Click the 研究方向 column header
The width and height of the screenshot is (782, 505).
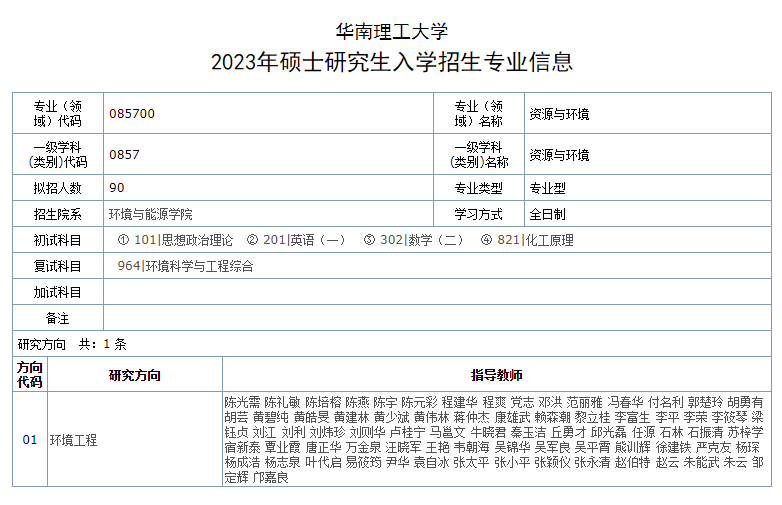pyautogui.click(x=135, y=375)
